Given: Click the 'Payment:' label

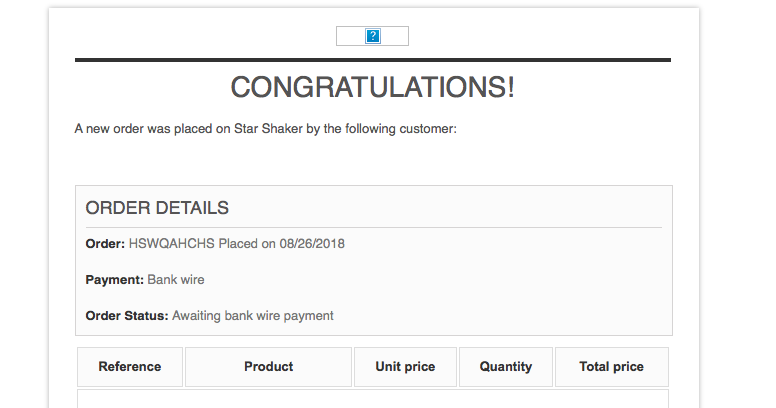Looking at the screenshot, I should coord(114,280).
